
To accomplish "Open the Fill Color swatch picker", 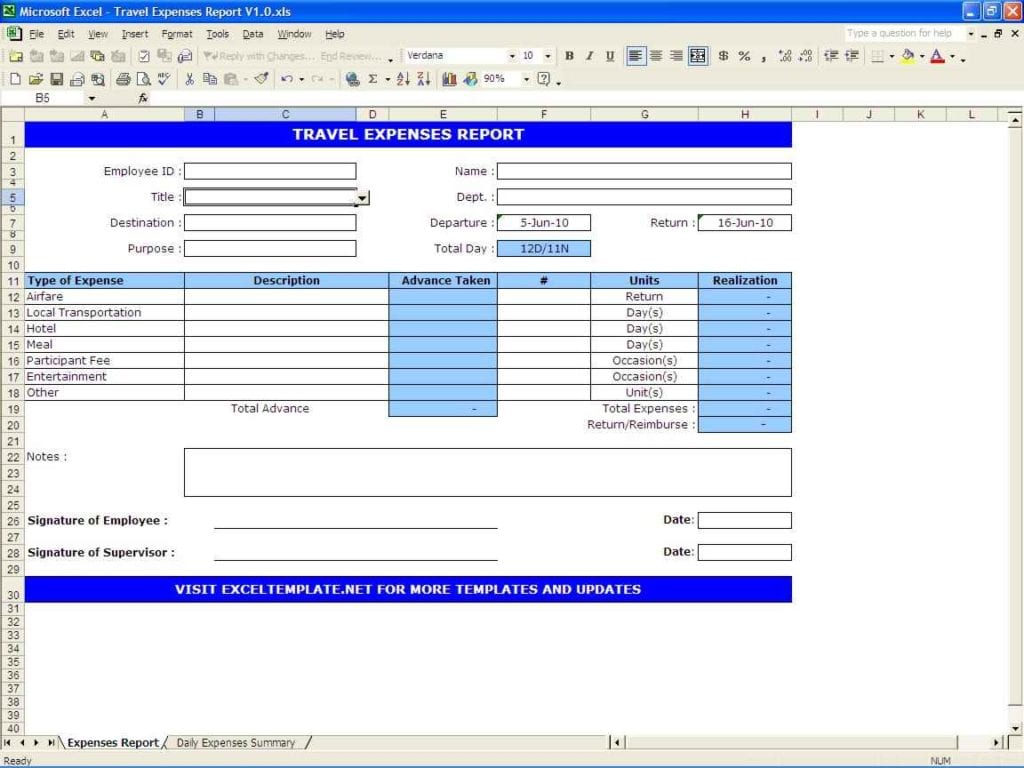I will point(906,55).
